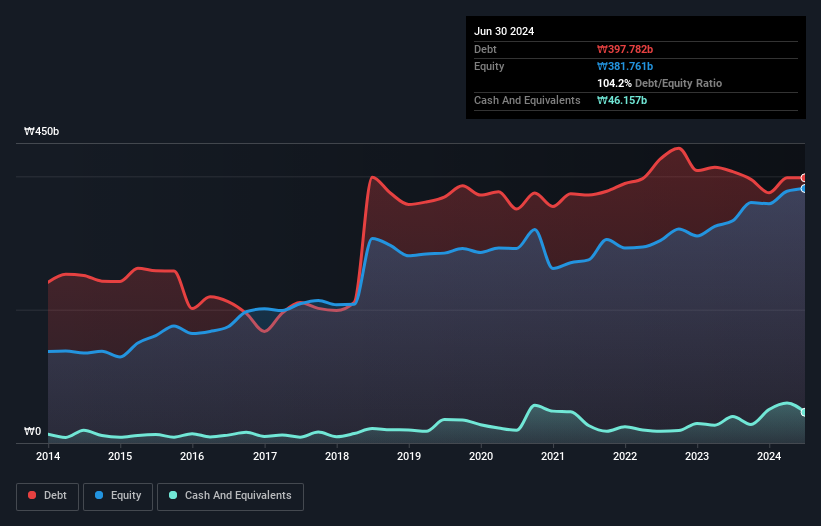This screenshot has height=526, width=821.
Task: Click the red Debt endpoint marker
Action: (805, 178)
